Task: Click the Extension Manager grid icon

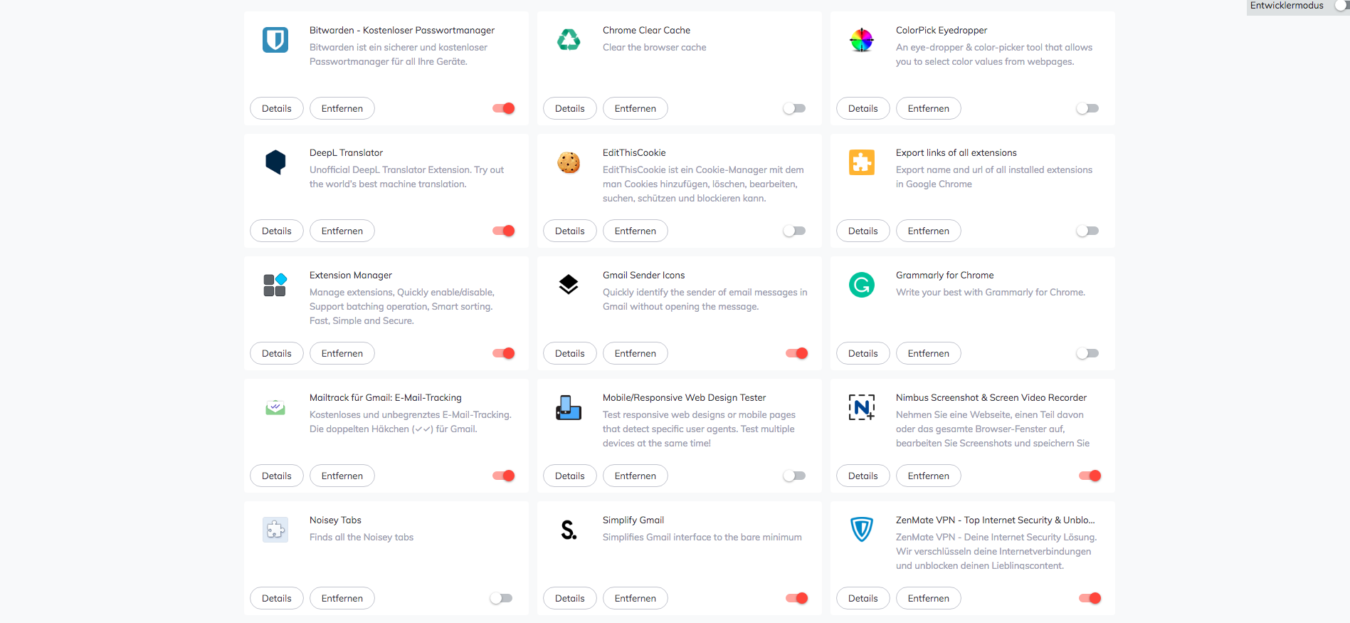Action: [275, 285]
